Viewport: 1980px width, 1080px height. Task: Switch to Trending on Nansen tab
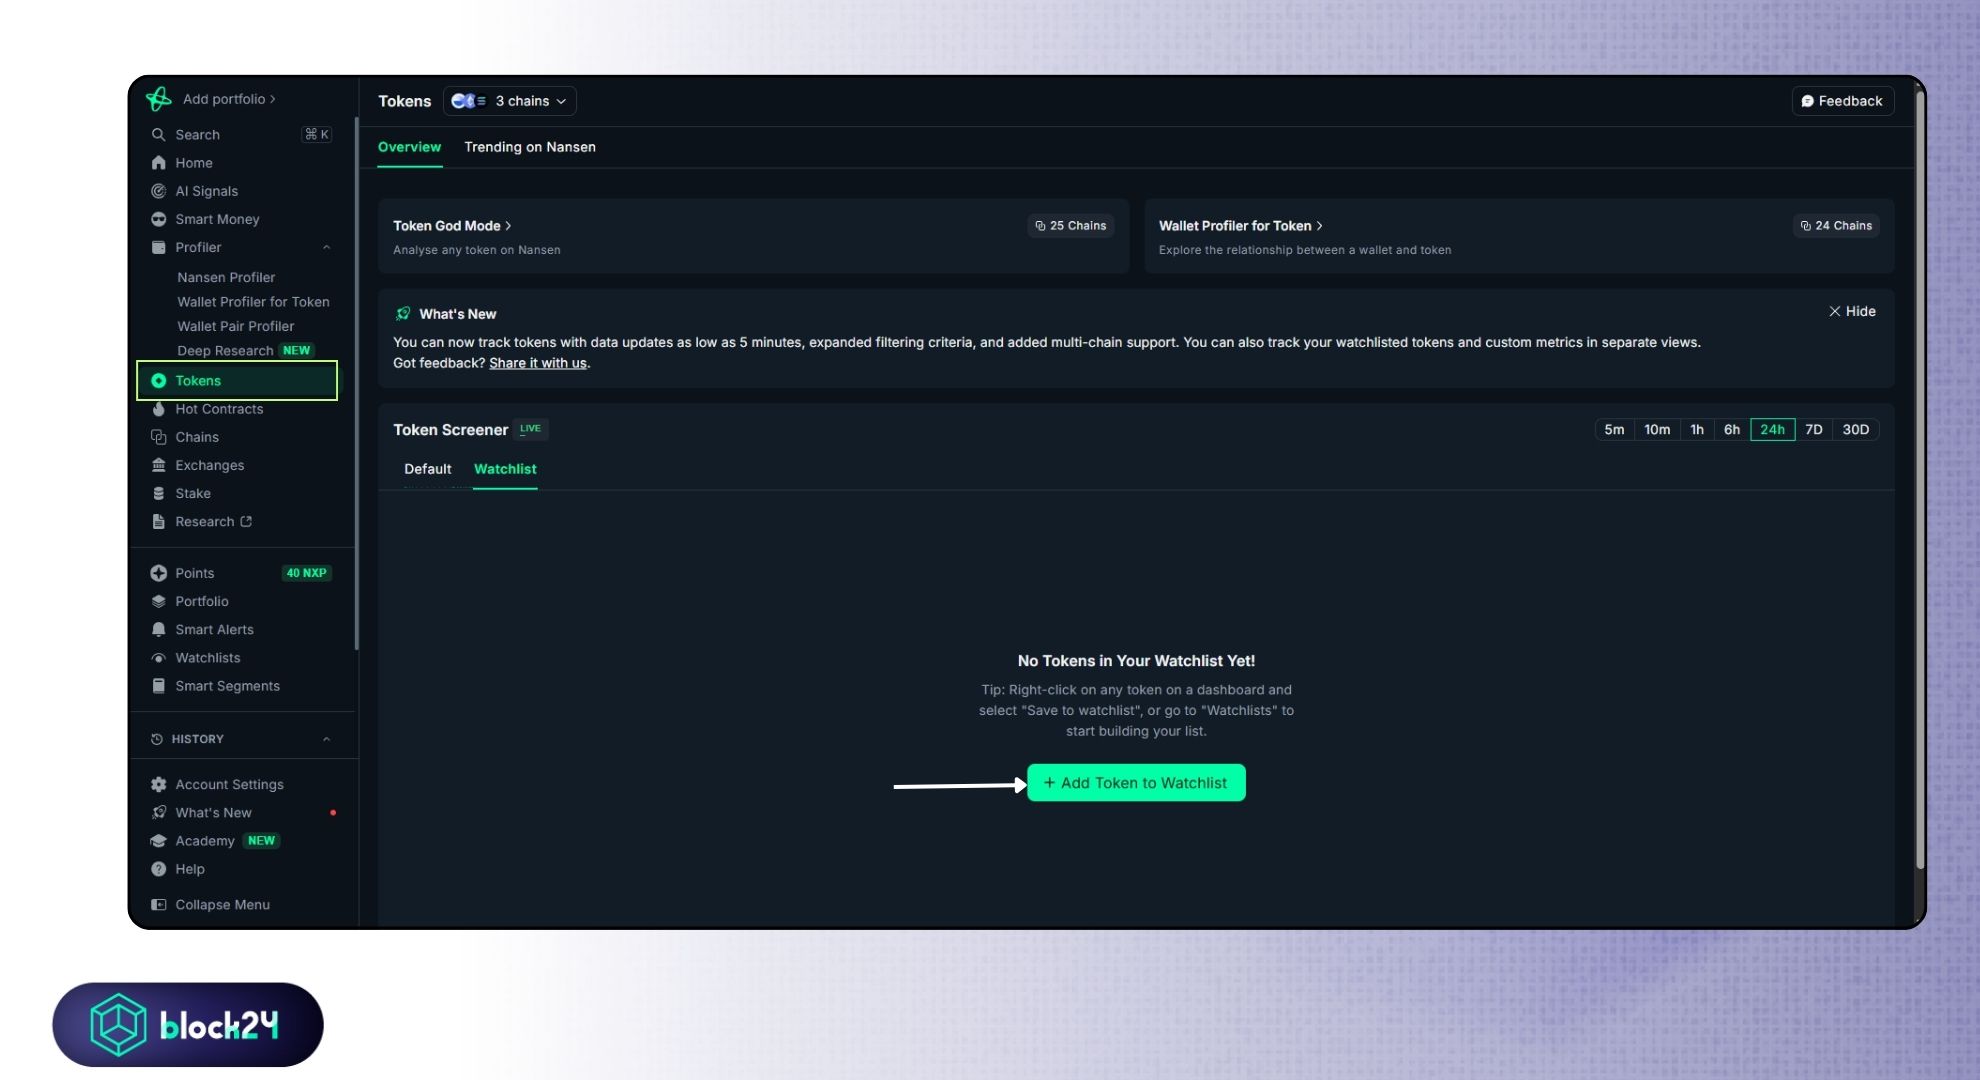[x=530, y=147]
